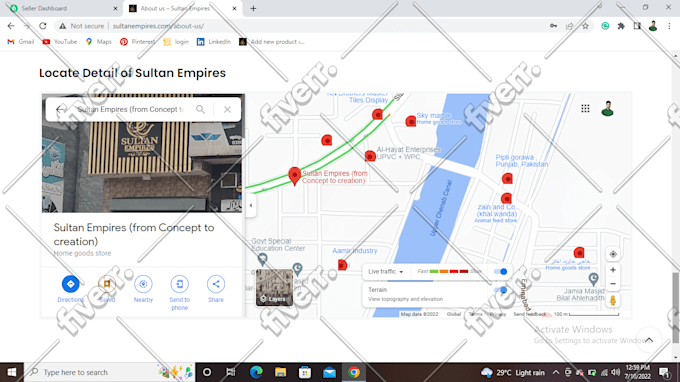Switch to the Seller Dashboard tab

pyautogui.click(x=63, y=8)
